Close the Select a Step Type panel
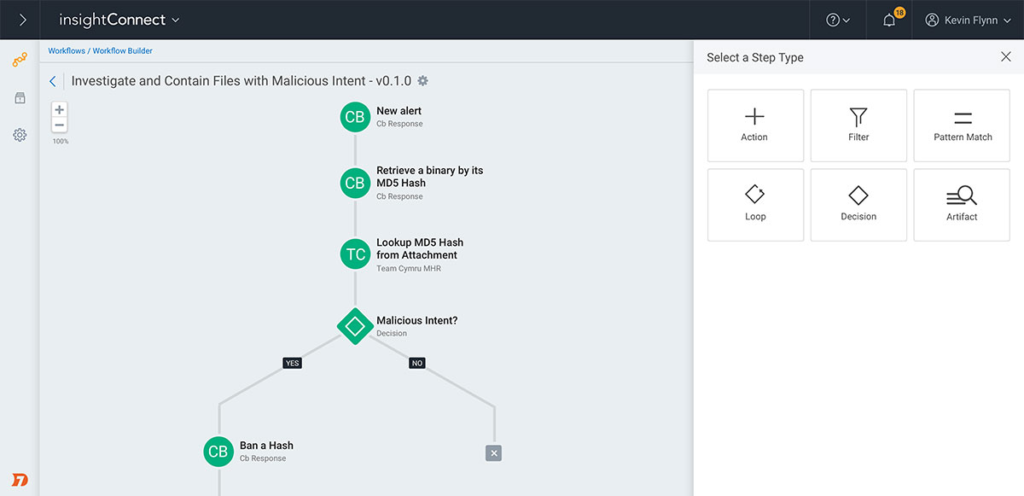This screenshot has height=496, width=1024. point(1005,57)
